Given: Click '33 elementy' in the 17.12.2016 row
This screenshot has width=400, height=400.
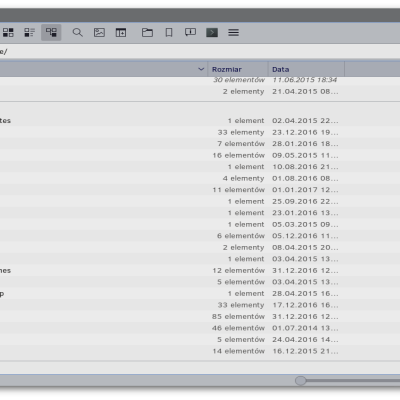Looking at the screenshot, I should click(x=241, y=305).
